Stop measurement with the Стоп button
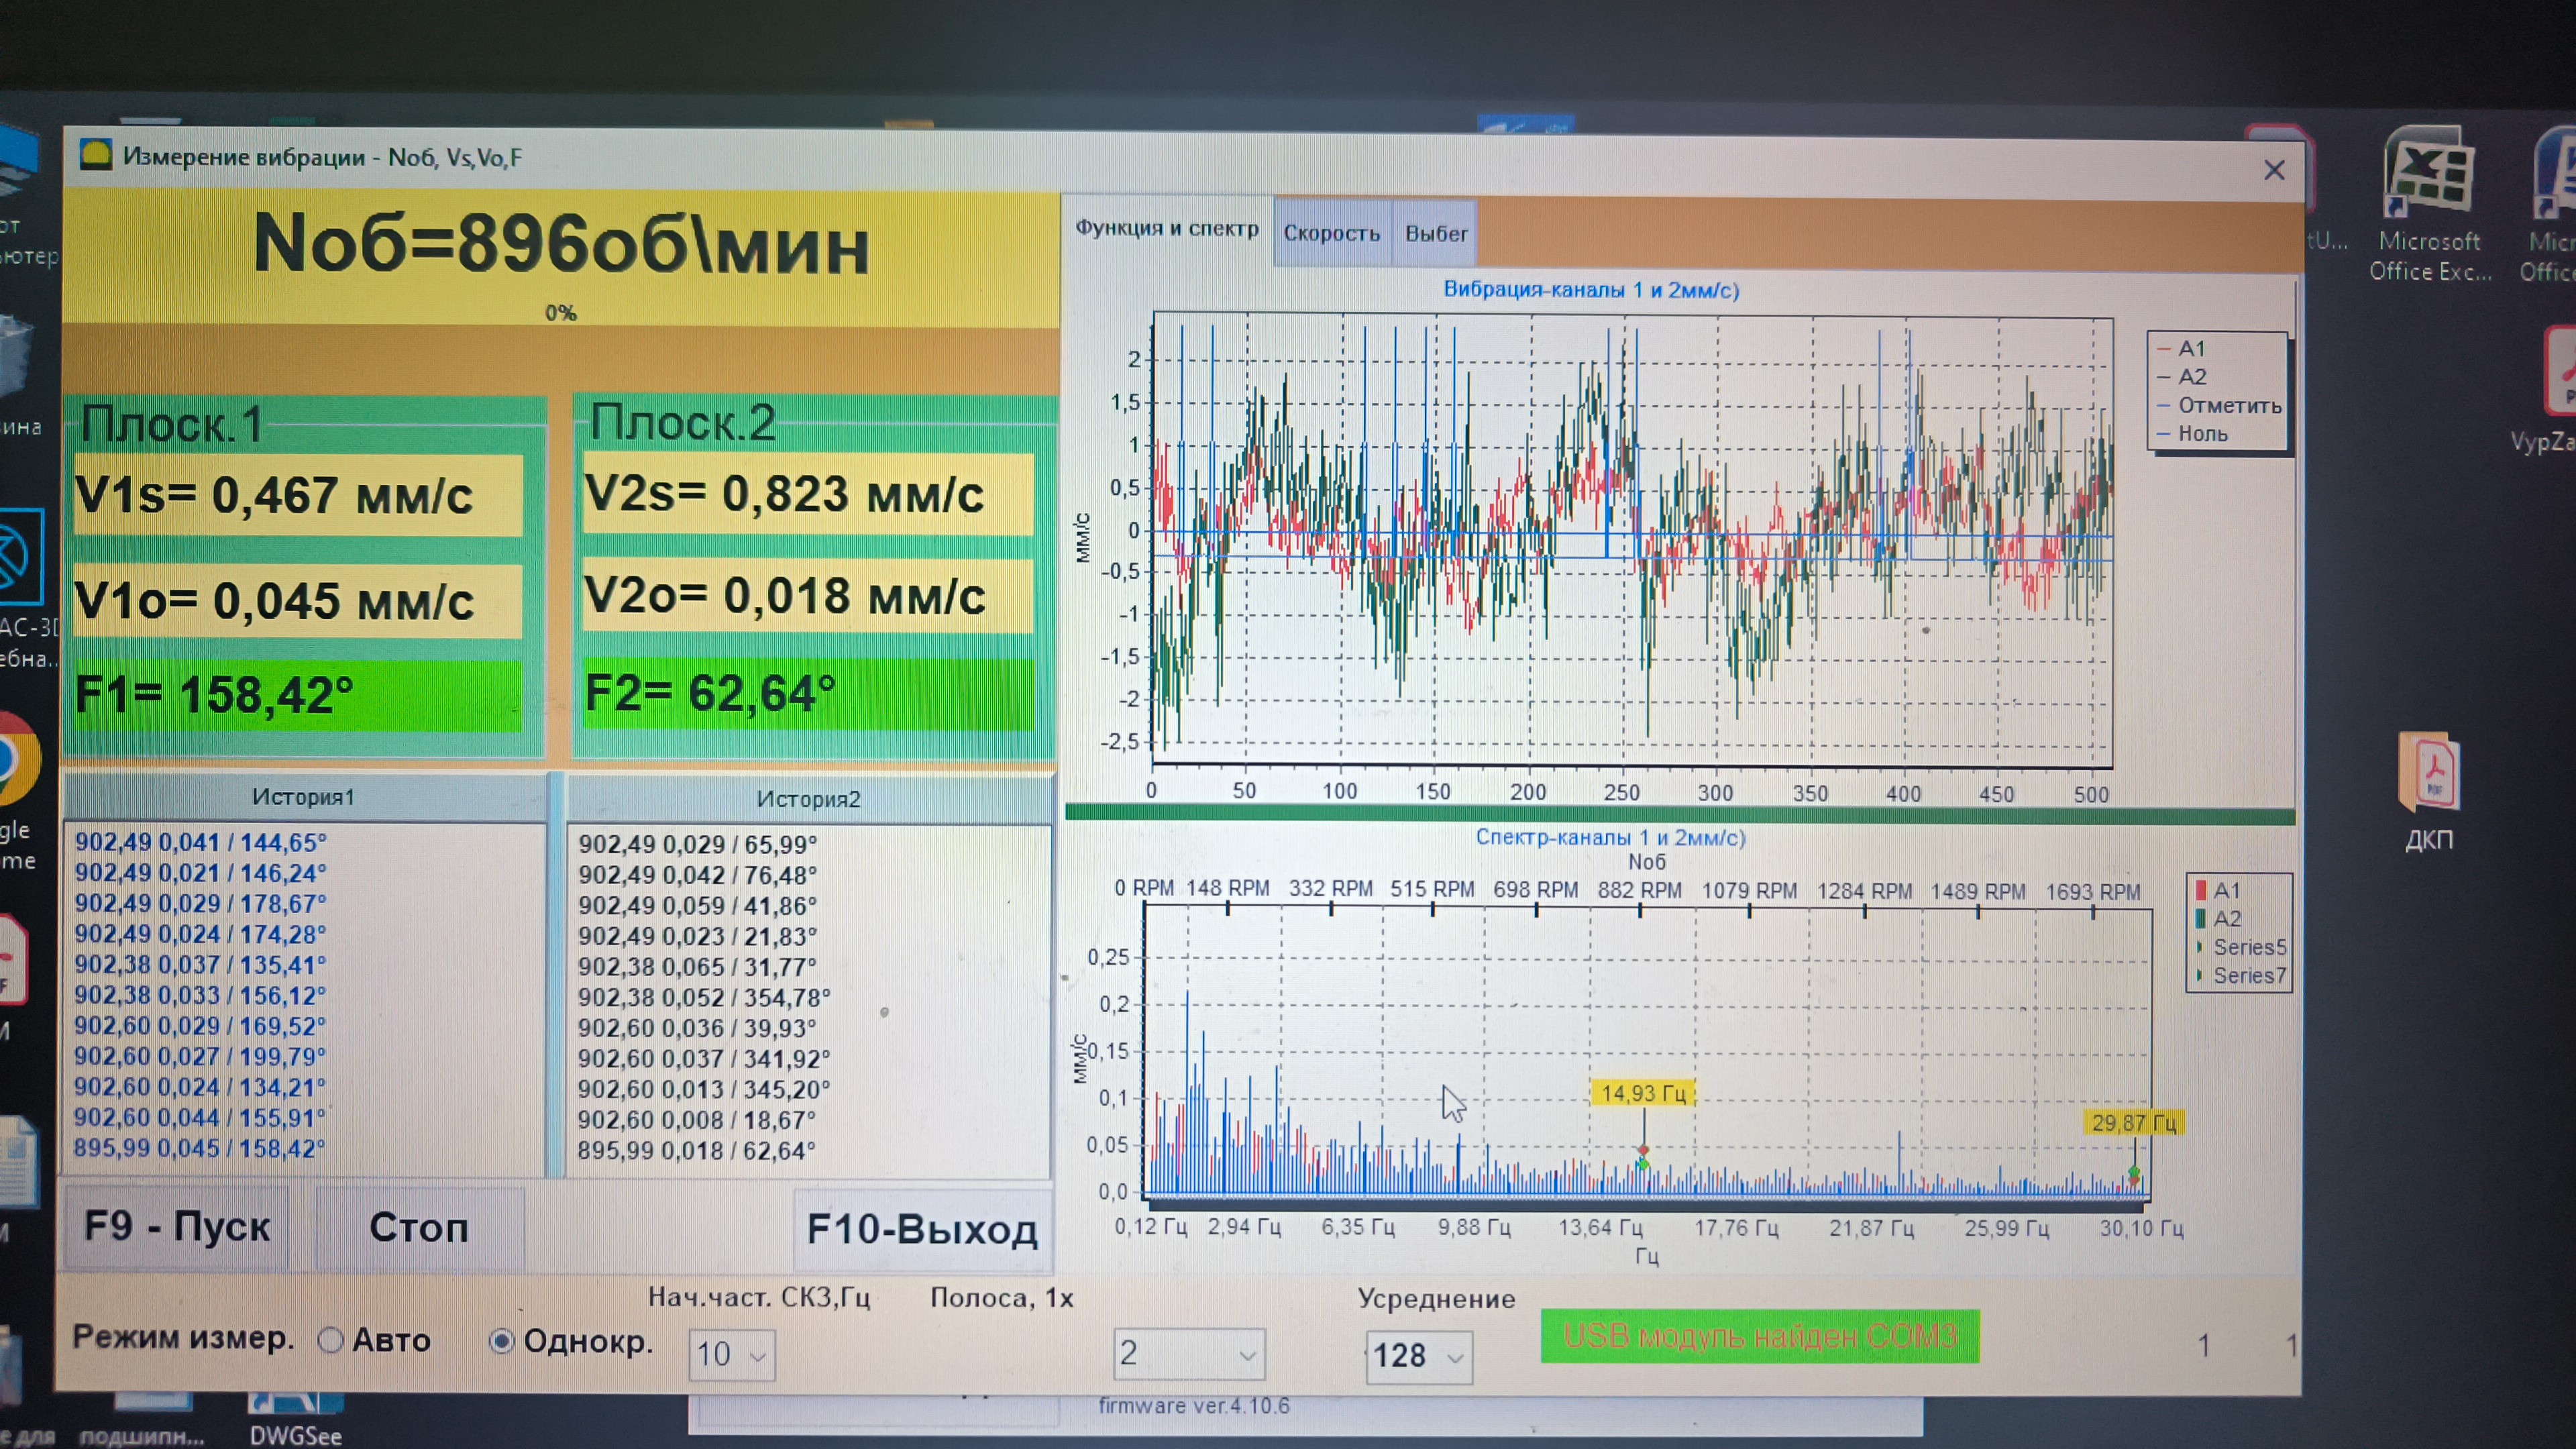The height and width of the screenshot is (1449, 2576). click(419, 1227)
